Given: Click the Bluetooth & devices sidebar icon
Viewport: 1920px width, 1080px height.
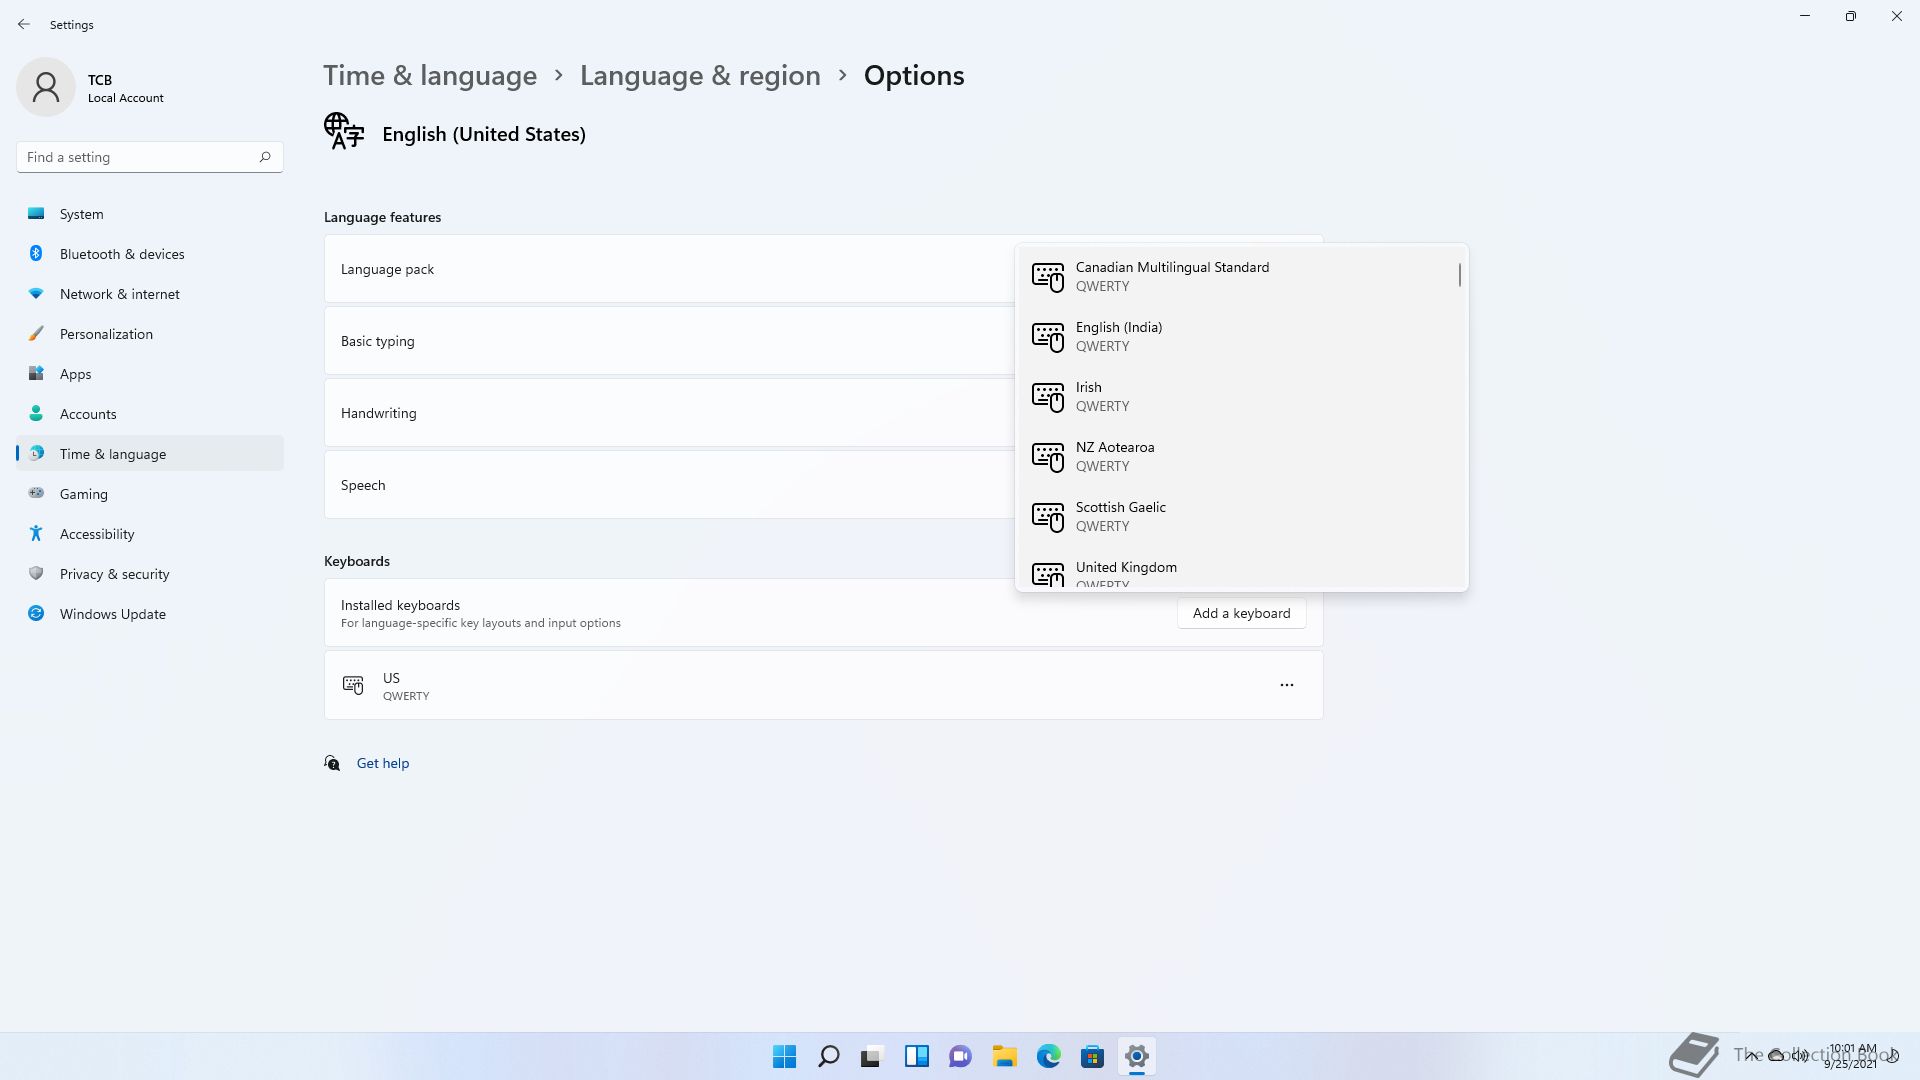Looking at the screenshot, I should click(x=36, y=254).
